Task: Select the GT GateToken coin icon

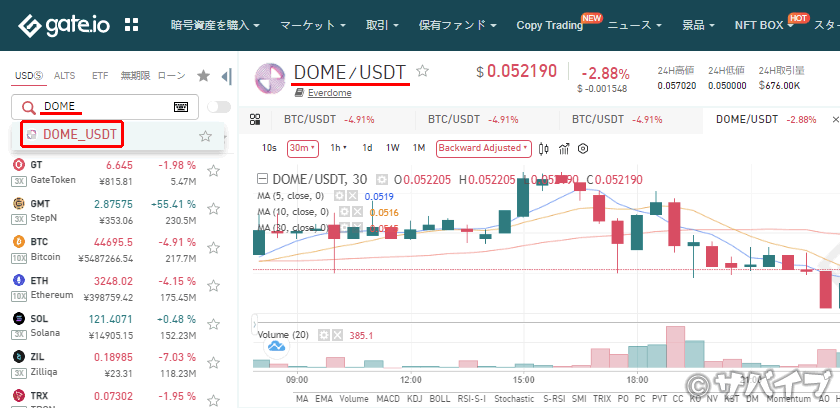Action: click(x=19, y=165)
